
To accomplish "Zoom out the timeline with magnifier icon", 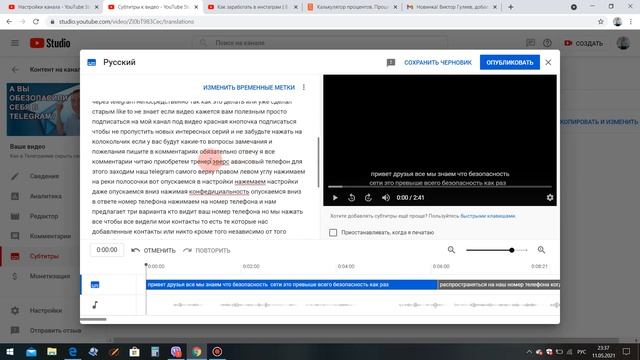I will 451,250.
